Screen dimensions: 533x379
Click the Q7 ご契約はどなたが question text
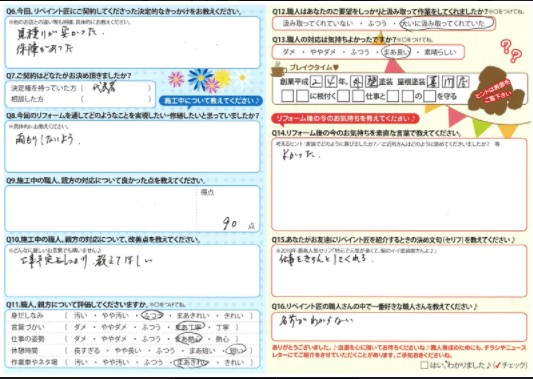pos(69,75)
